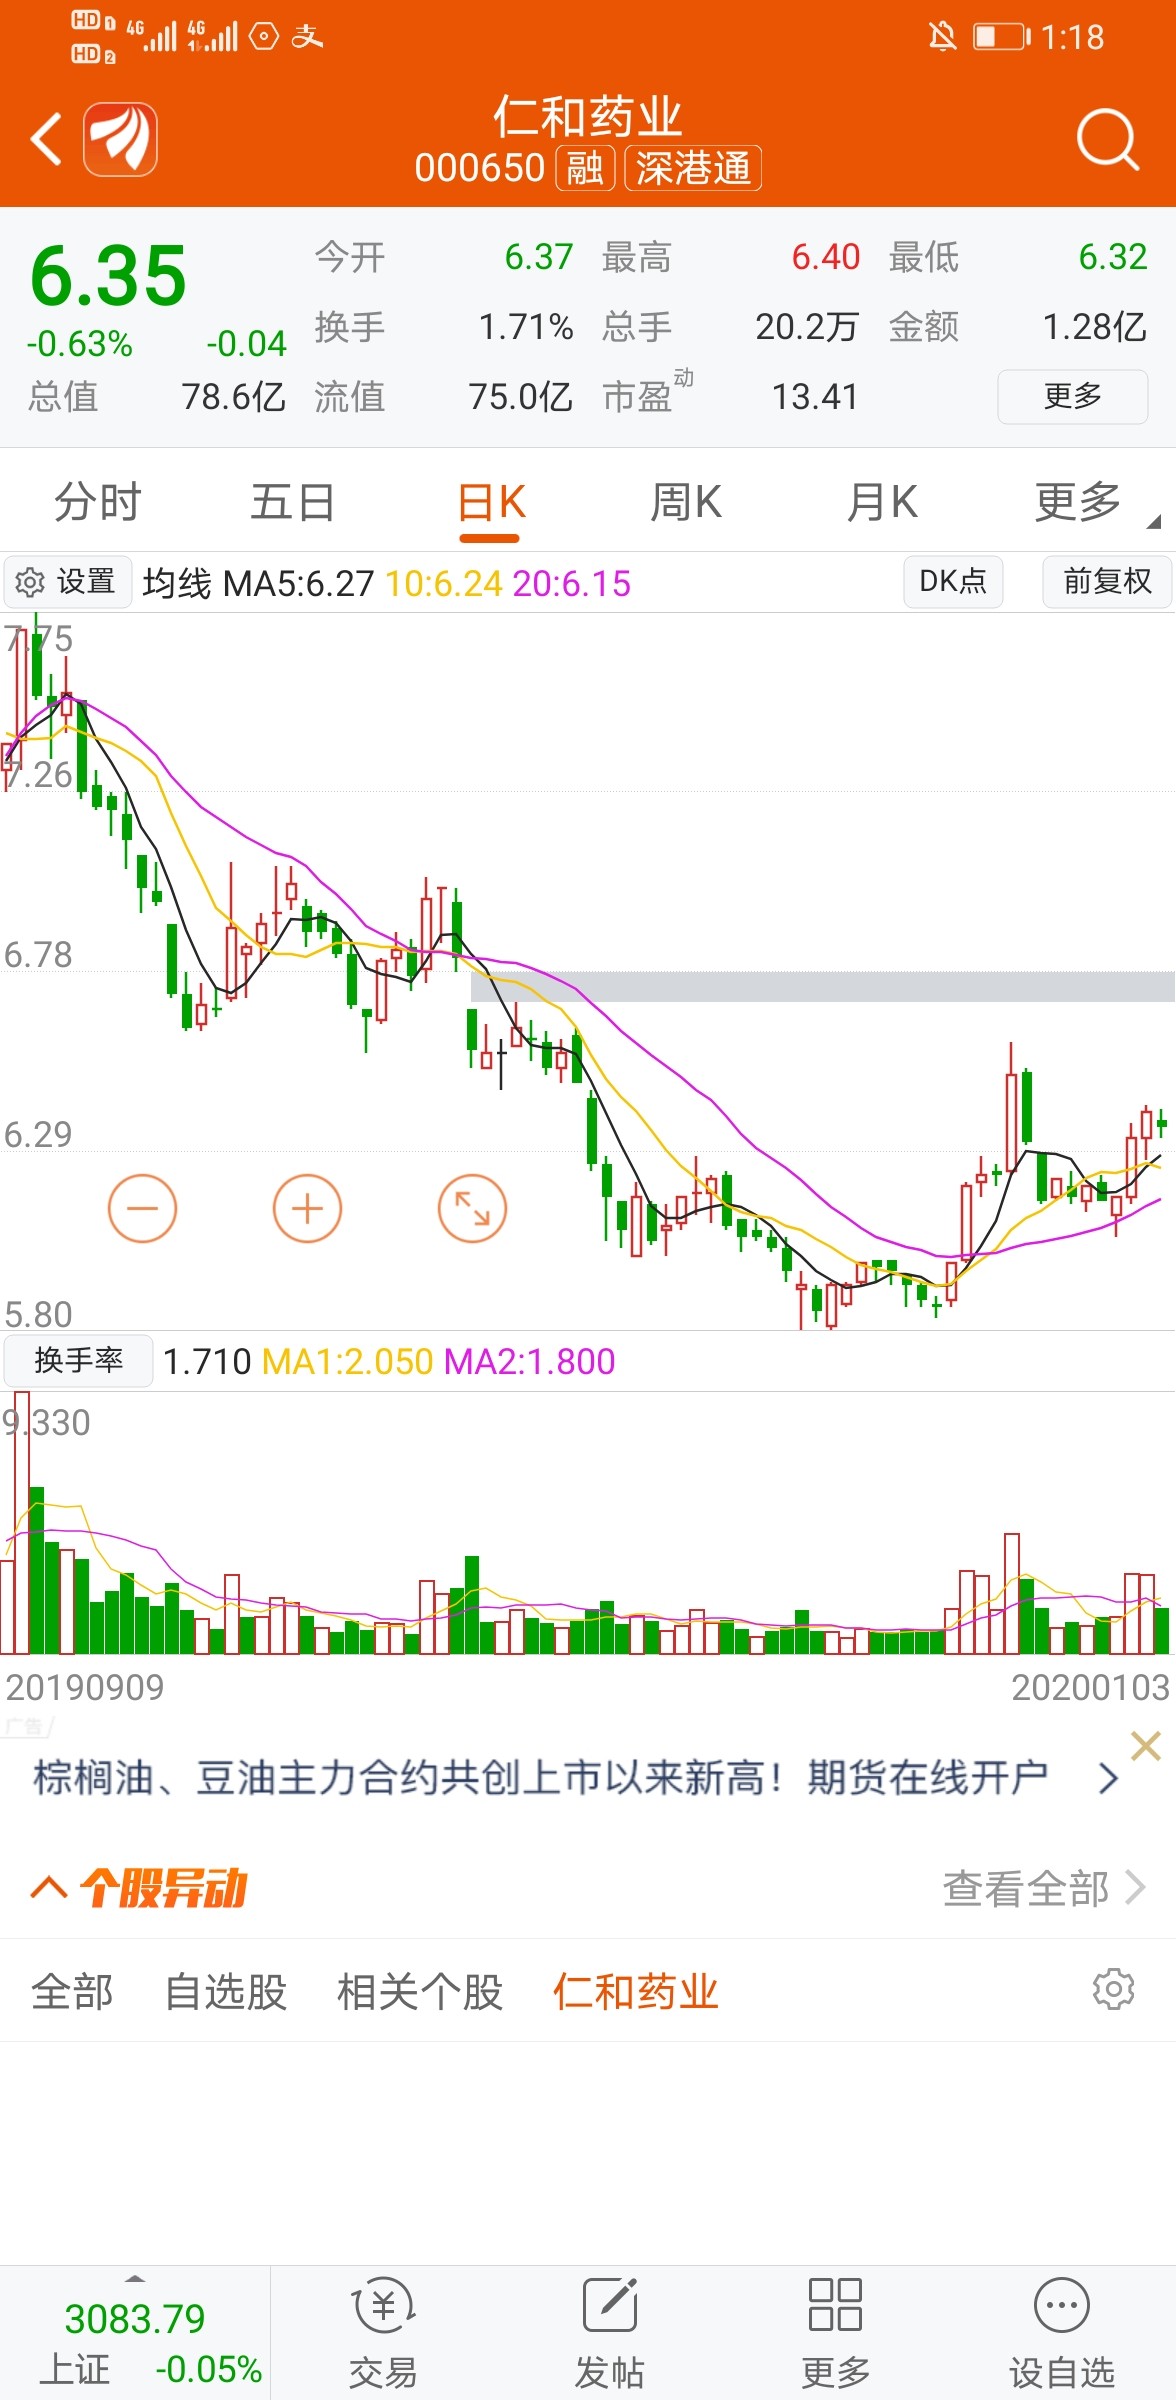Screen dimensions: 1176x2400
Task: Switch to 周K weekly chart tab
Action: coord(686,502)
